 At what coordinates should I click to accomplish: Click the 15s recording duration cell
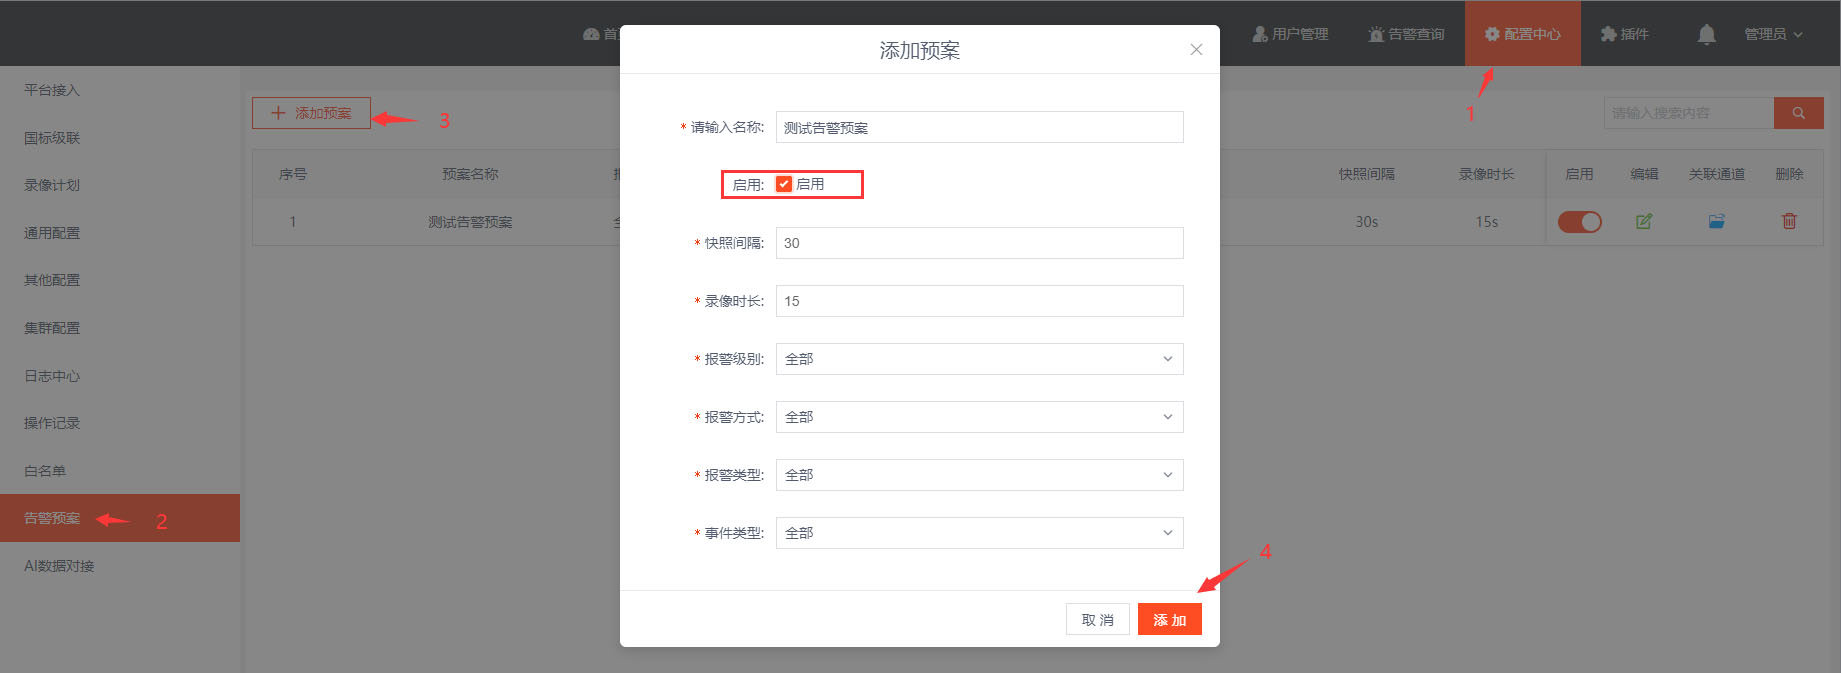[x=1487, y=222]
